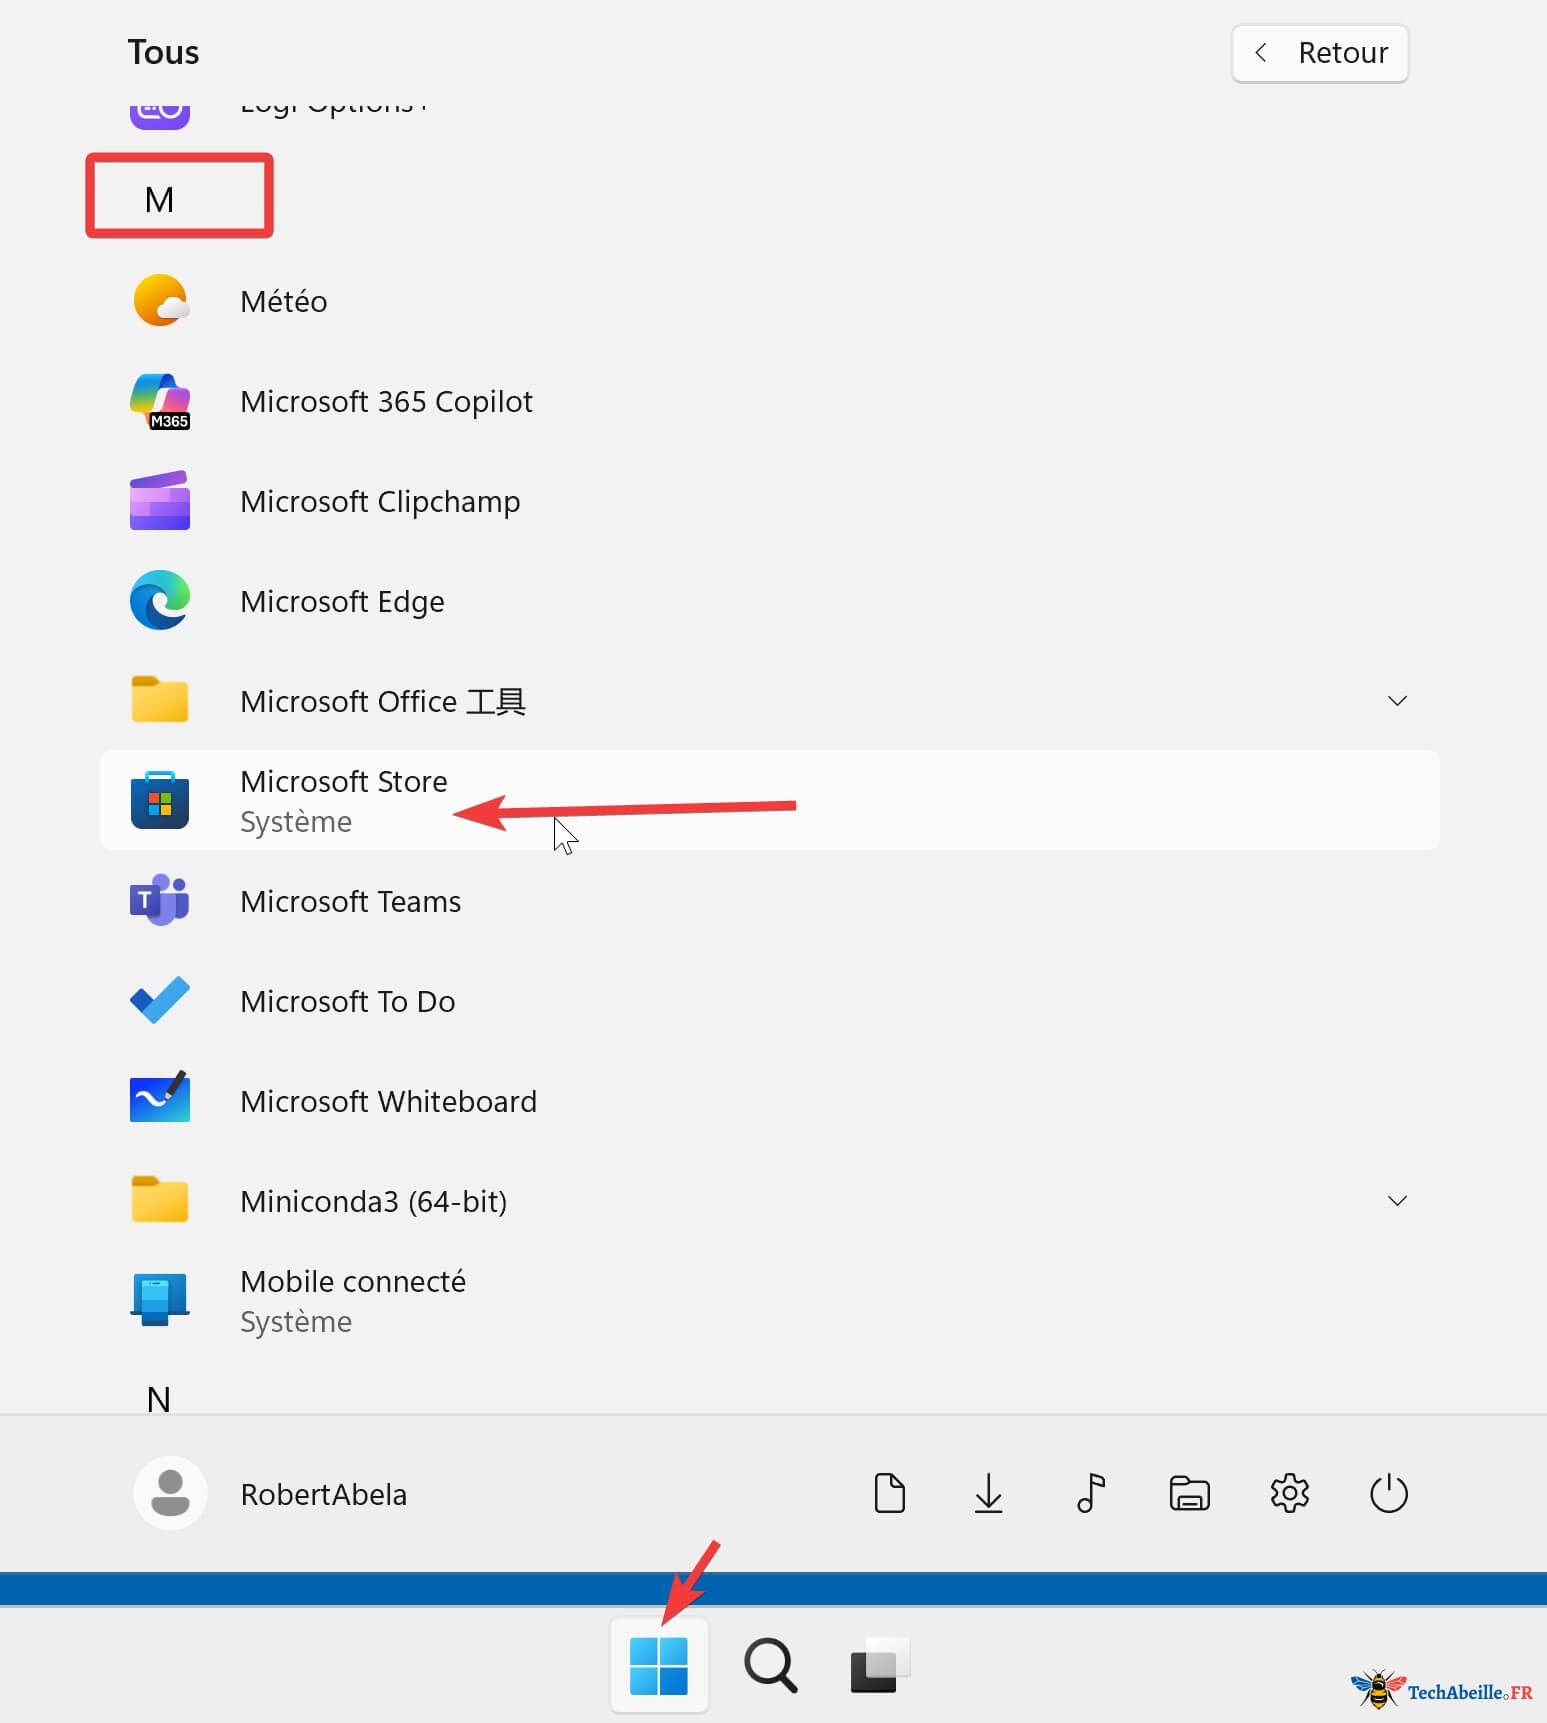Click the RobertAbela user avatar

click(170, 1493)
